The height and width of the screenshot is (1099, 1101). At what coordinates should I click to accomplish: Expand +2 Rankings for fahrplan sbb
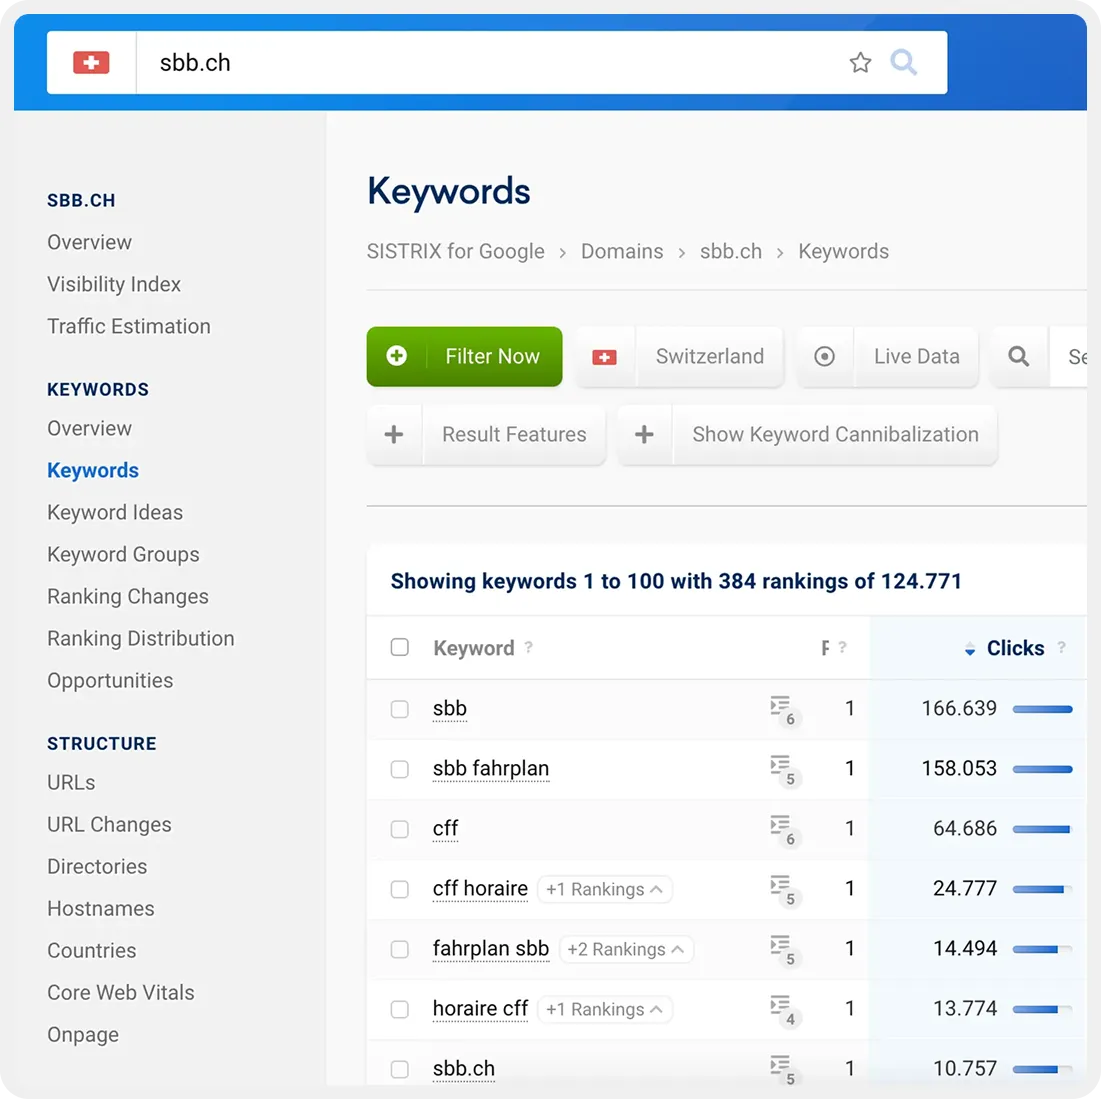click(626, 949)
